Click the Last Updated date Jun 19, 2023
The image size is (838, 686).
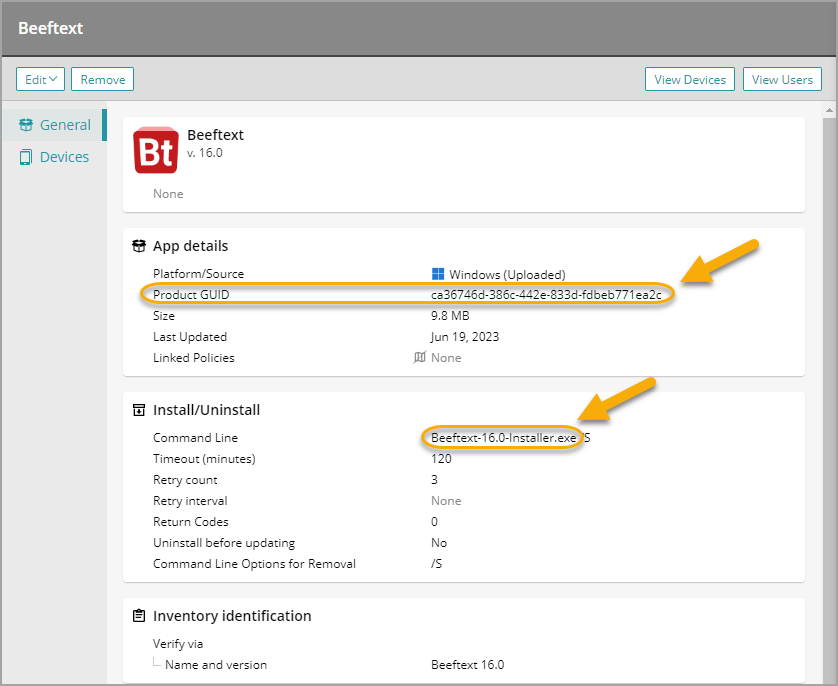pos(465,337)
